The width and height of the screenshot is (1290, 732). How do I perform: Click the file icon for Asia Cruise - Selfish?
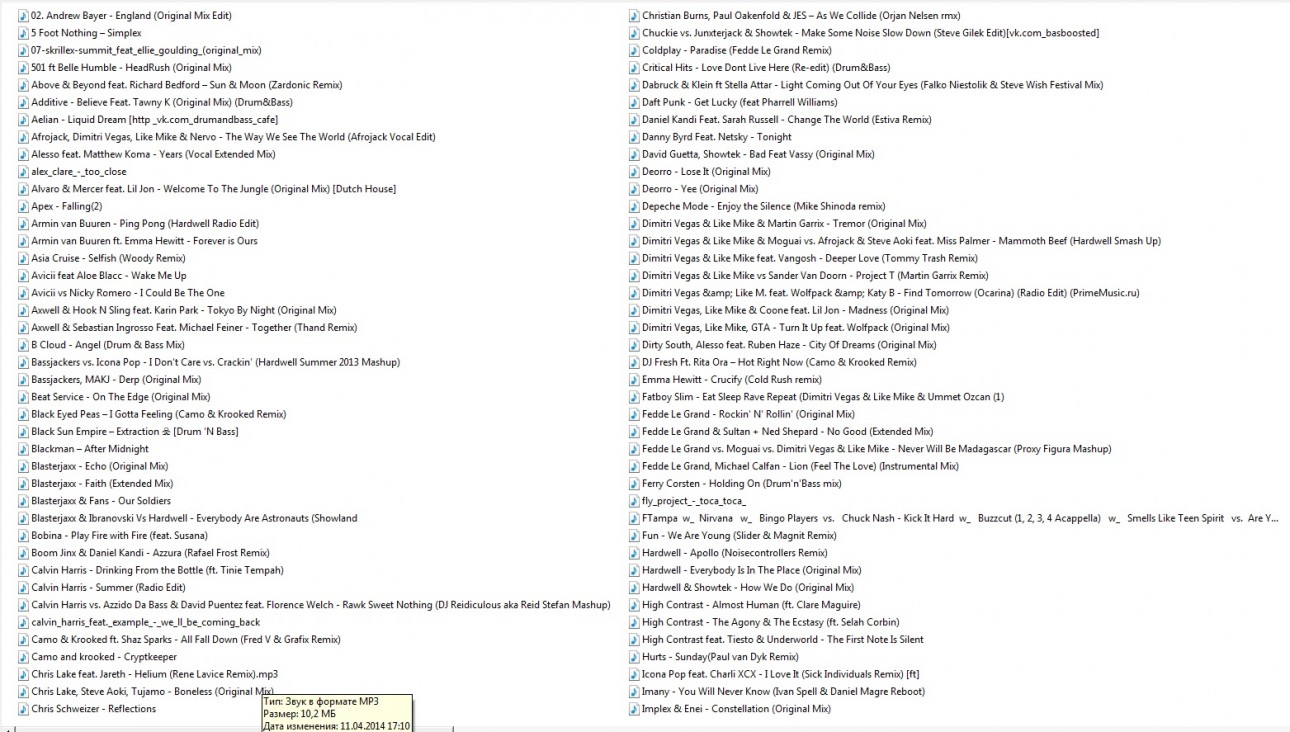click(x=23, y=258)
